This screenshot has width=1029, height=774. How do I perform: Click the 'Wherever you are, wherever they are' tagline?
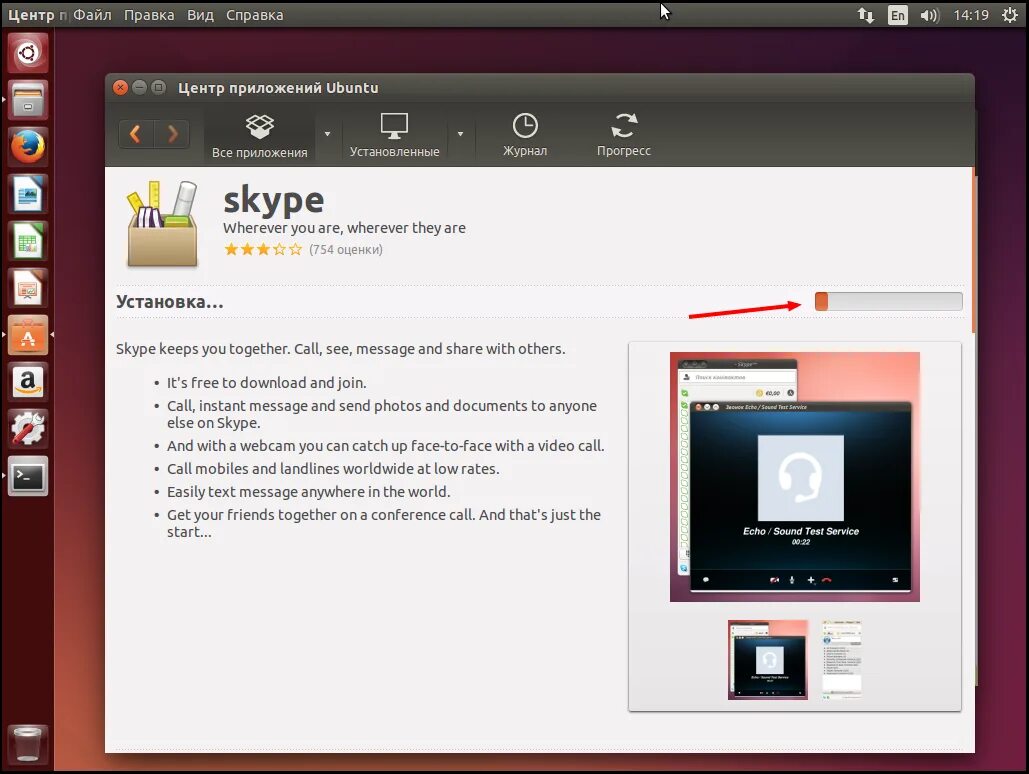tap(345, 228)
